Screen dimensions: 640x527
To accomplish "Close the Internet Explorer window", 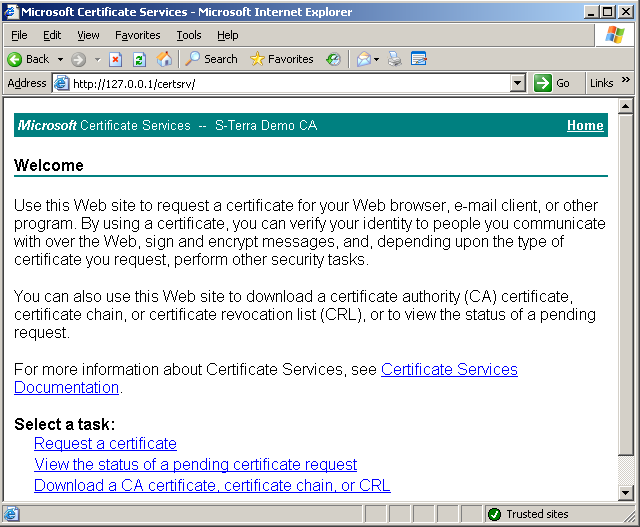I will [625, 12].
